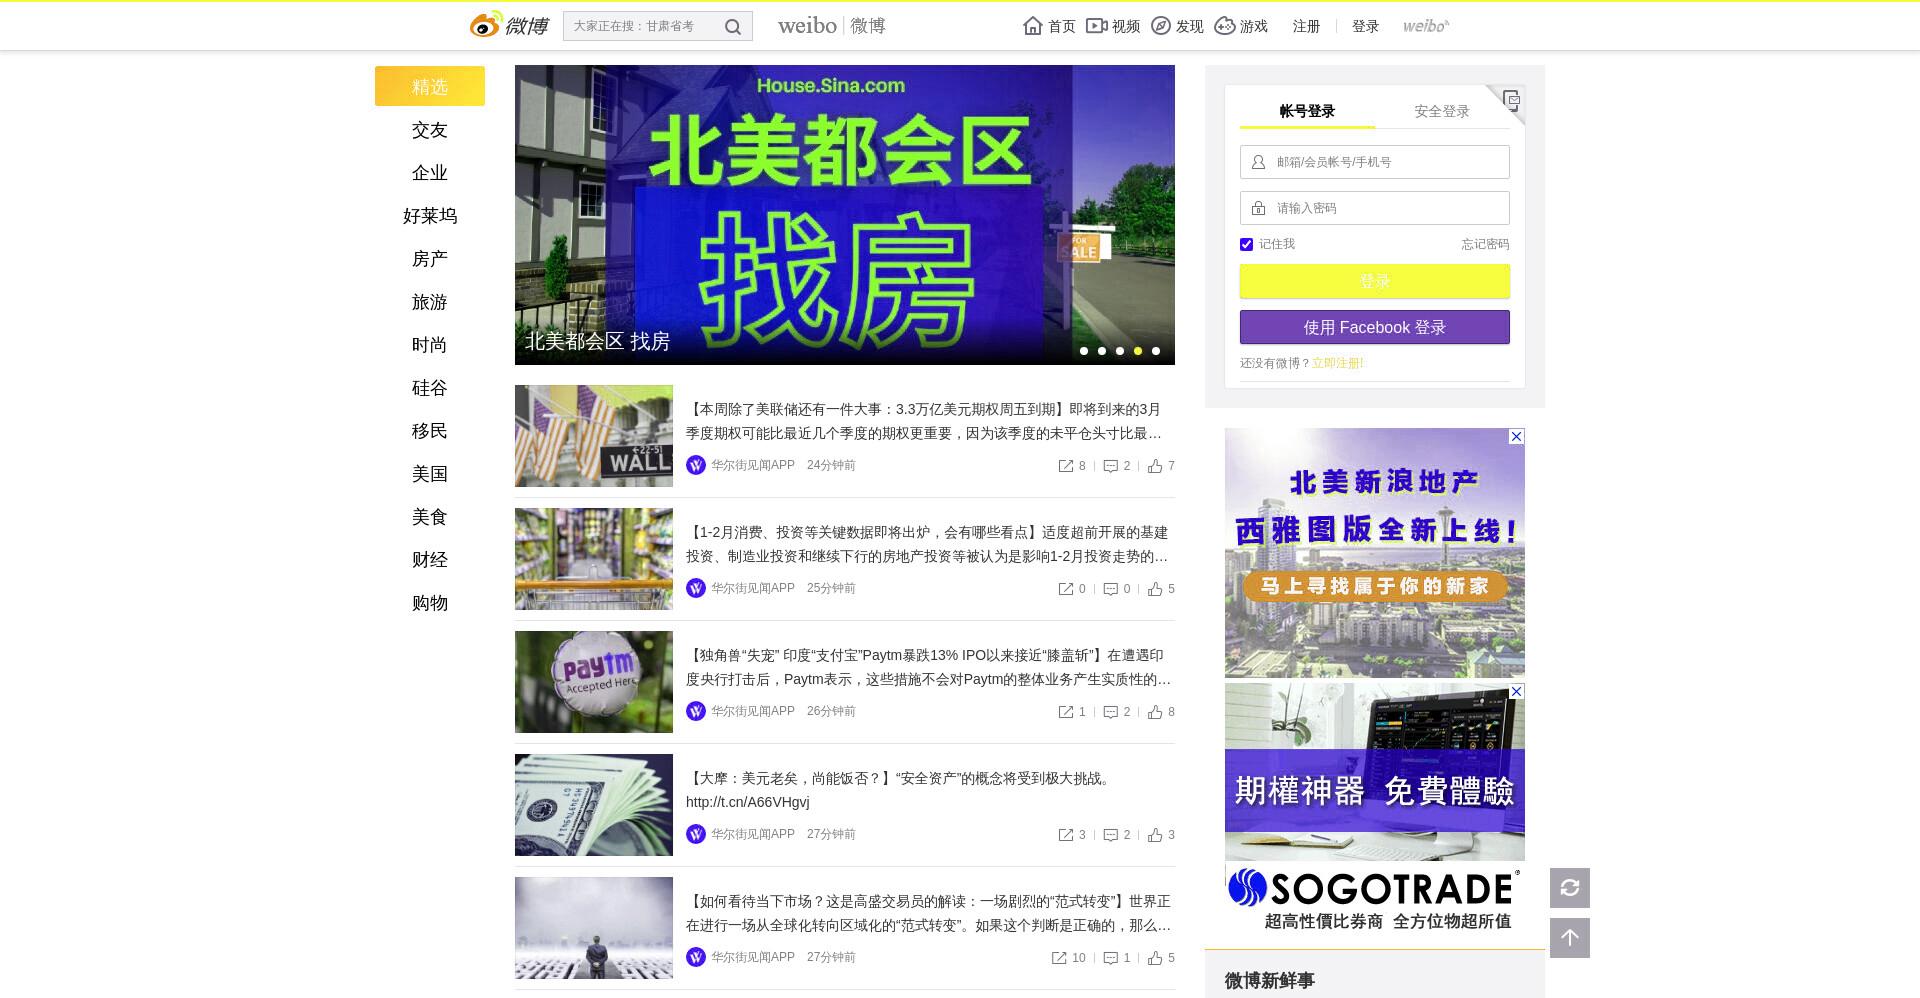This screenshot has height=998, width=1920.
Task: Switch to 帐号登录 tab
Action: (x=1307, y=111)
